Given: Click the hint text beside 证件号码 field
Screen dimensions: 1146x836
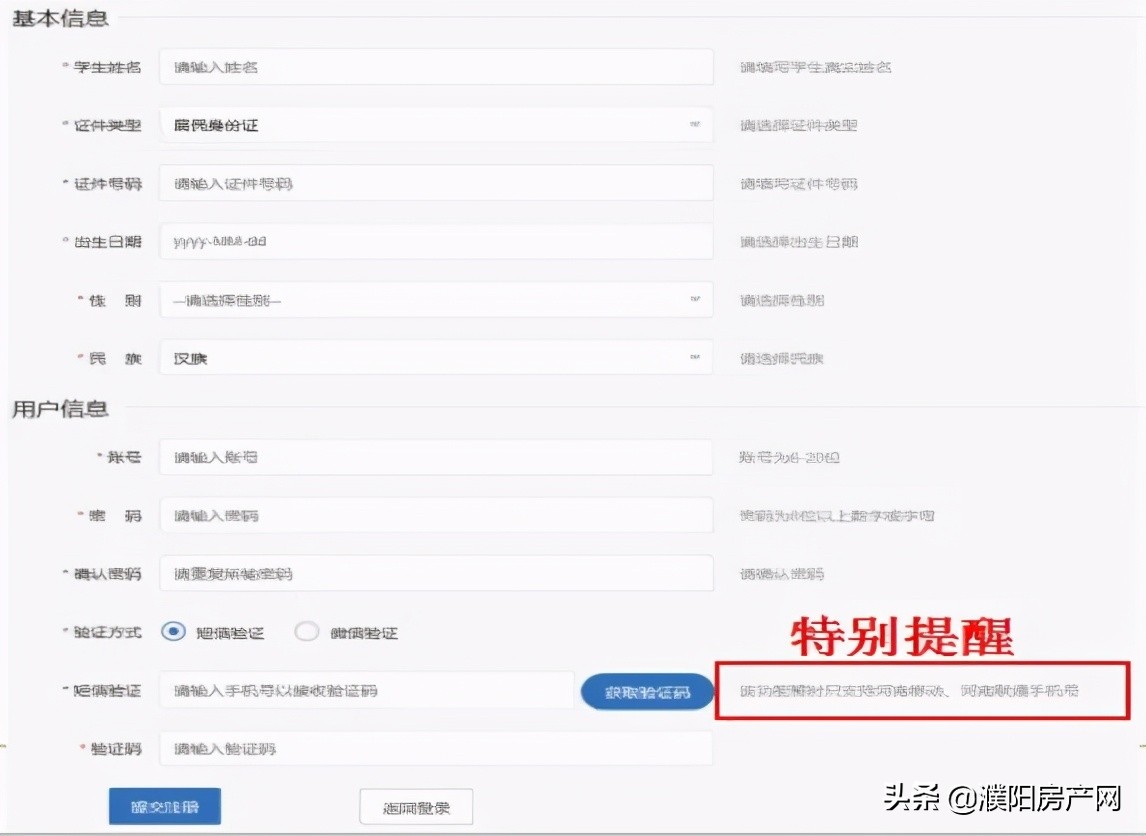Looking at the screenshot, I should click(798, 183).
